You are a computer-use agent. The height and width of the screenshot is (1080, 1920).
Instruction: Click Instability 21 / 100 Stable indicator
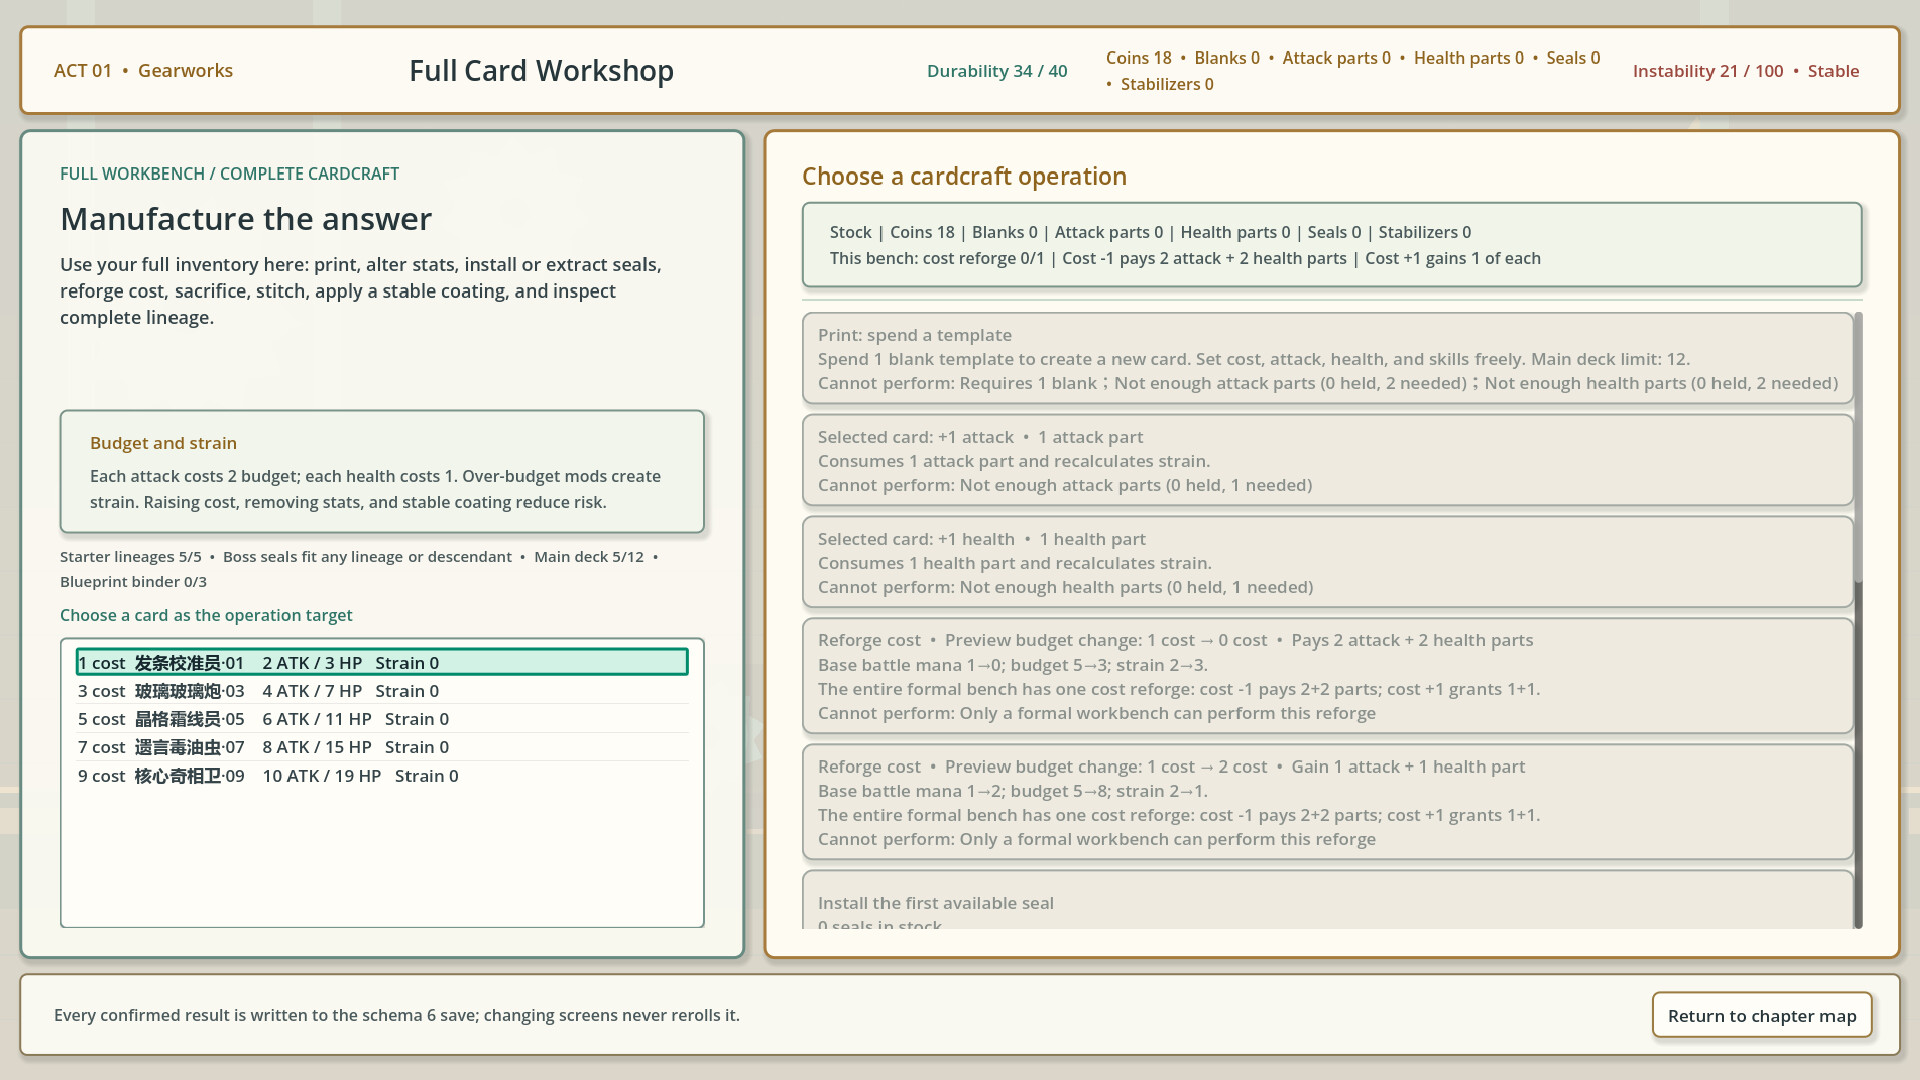[x=1746, y=71]
